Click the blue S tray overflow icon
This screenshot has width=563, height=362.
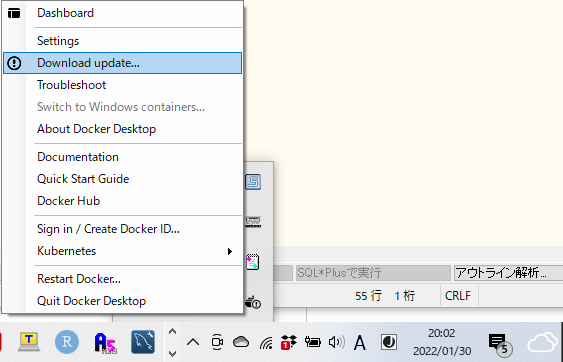[253, 182]
